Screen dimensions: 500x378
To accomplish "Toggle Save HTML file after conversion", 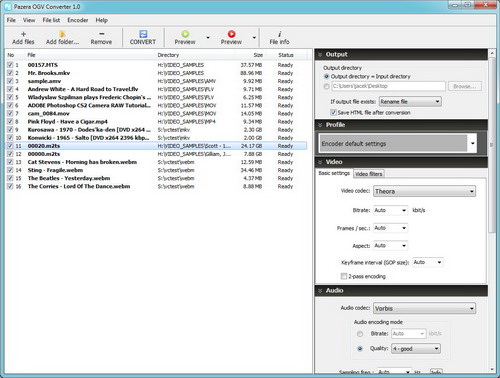I will tap(333, 112).
